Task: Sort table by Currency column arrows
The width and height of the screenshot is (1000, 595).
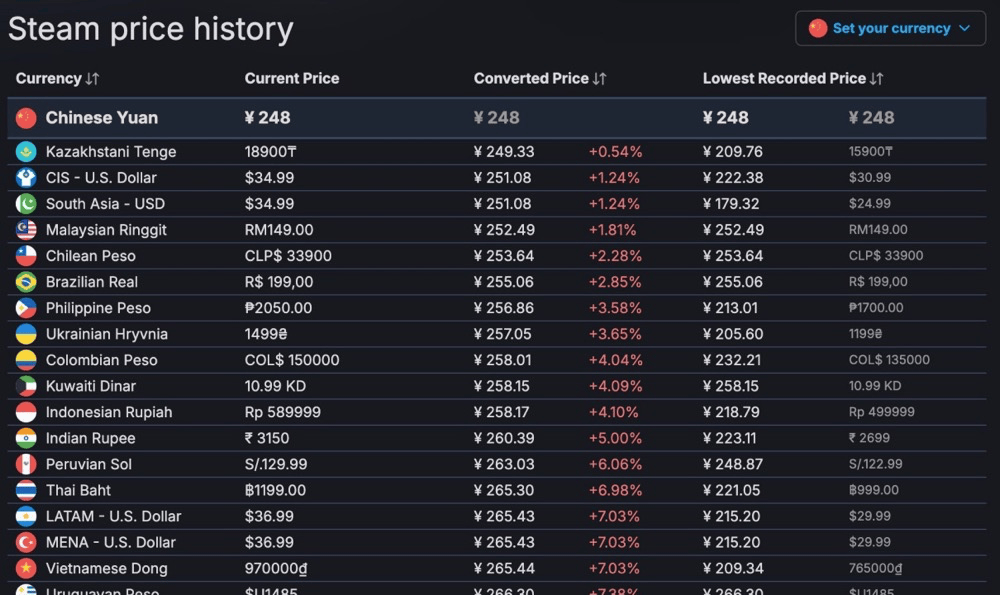Action: click(x=92, y=78)
